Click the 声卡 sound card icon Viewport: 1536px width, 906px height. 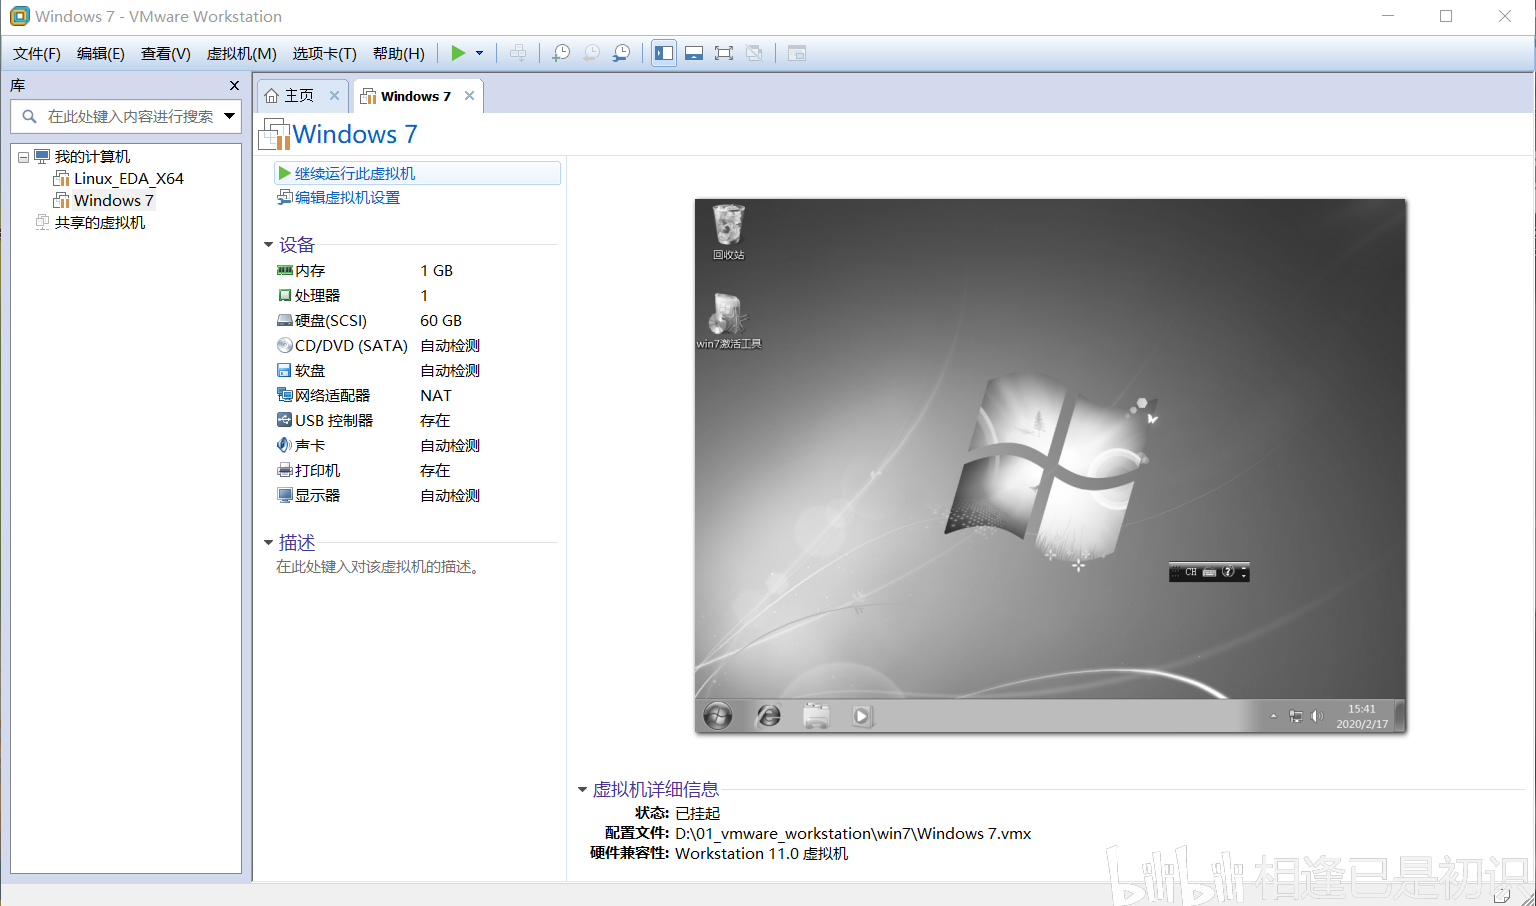(x=285, y=445)
